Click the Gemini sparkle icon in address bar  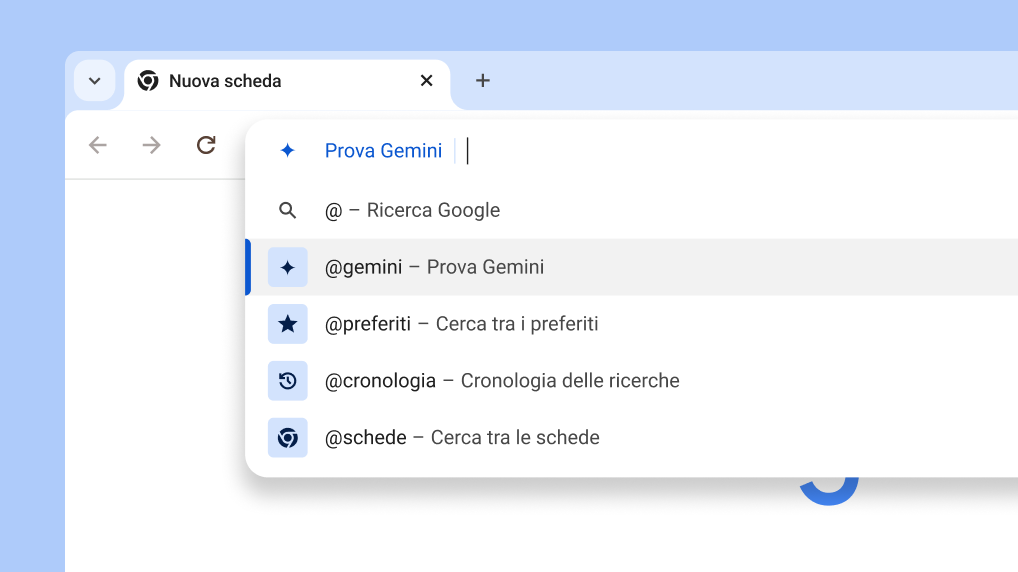pos(287,151)
